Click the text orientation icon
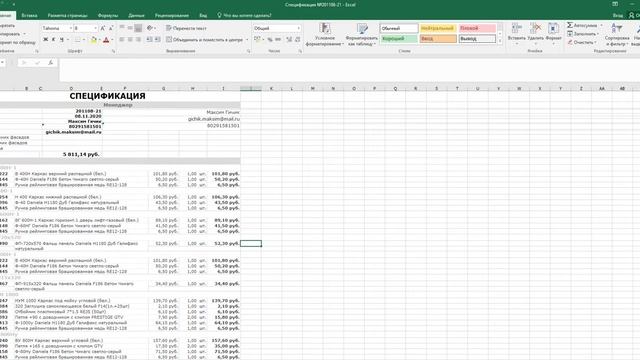Screen dimensions: 640x360 tap(150, 28)
